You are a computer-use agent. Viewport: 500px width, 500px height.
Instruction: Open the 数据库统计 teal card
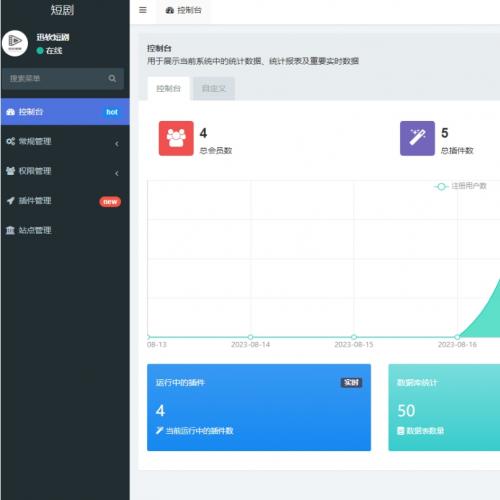[x=444, y=407]
